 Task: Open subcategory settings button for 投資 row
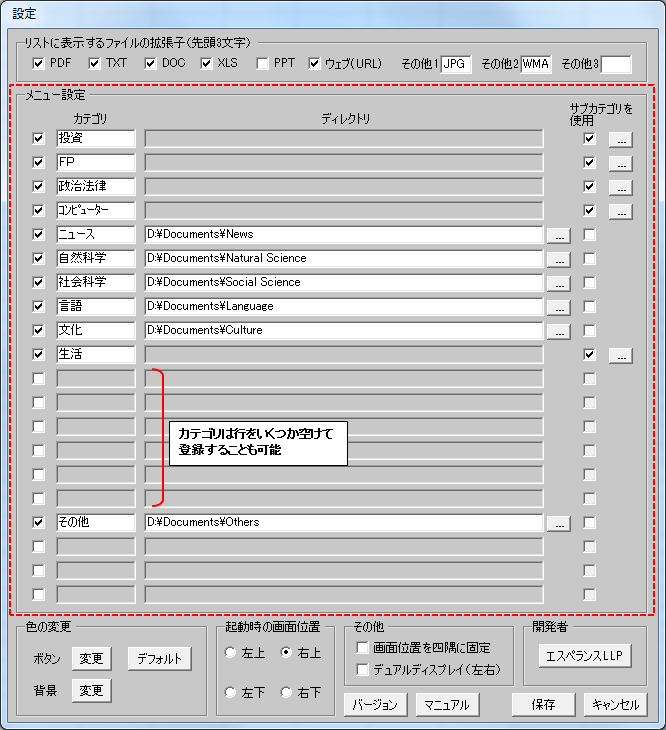(x=621, y=140)
